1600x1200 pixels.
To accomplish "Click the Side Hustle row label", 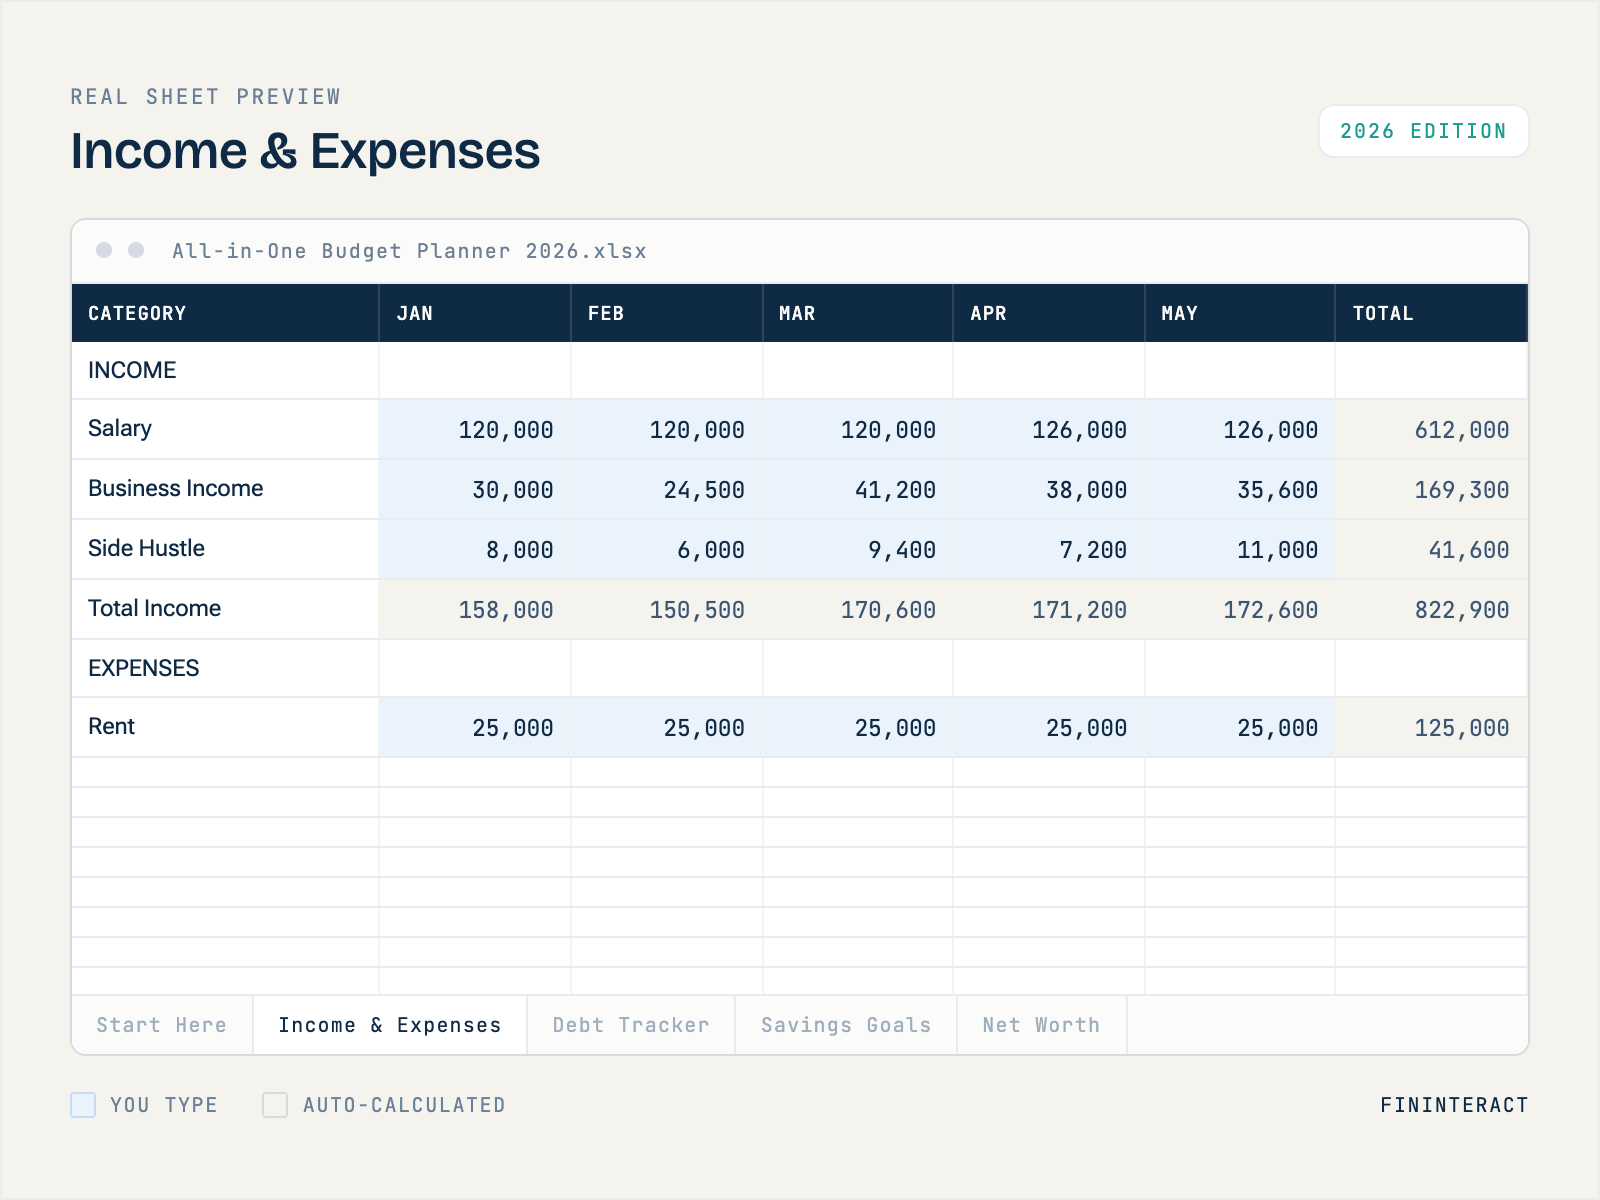I will coord(146,548).
